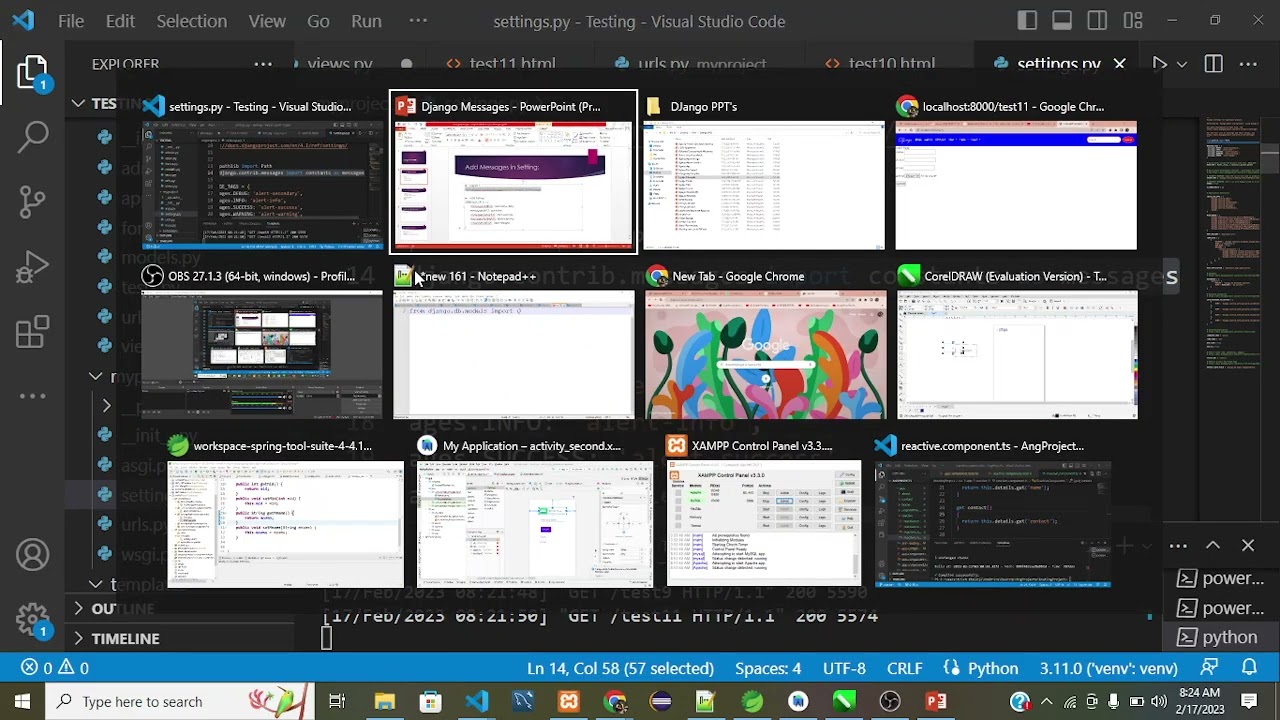The width and height of the screenshot is (1280, 720).
Task: Switch to the Django Messages PowerPoint thumbnail
Action: [513, 172]
